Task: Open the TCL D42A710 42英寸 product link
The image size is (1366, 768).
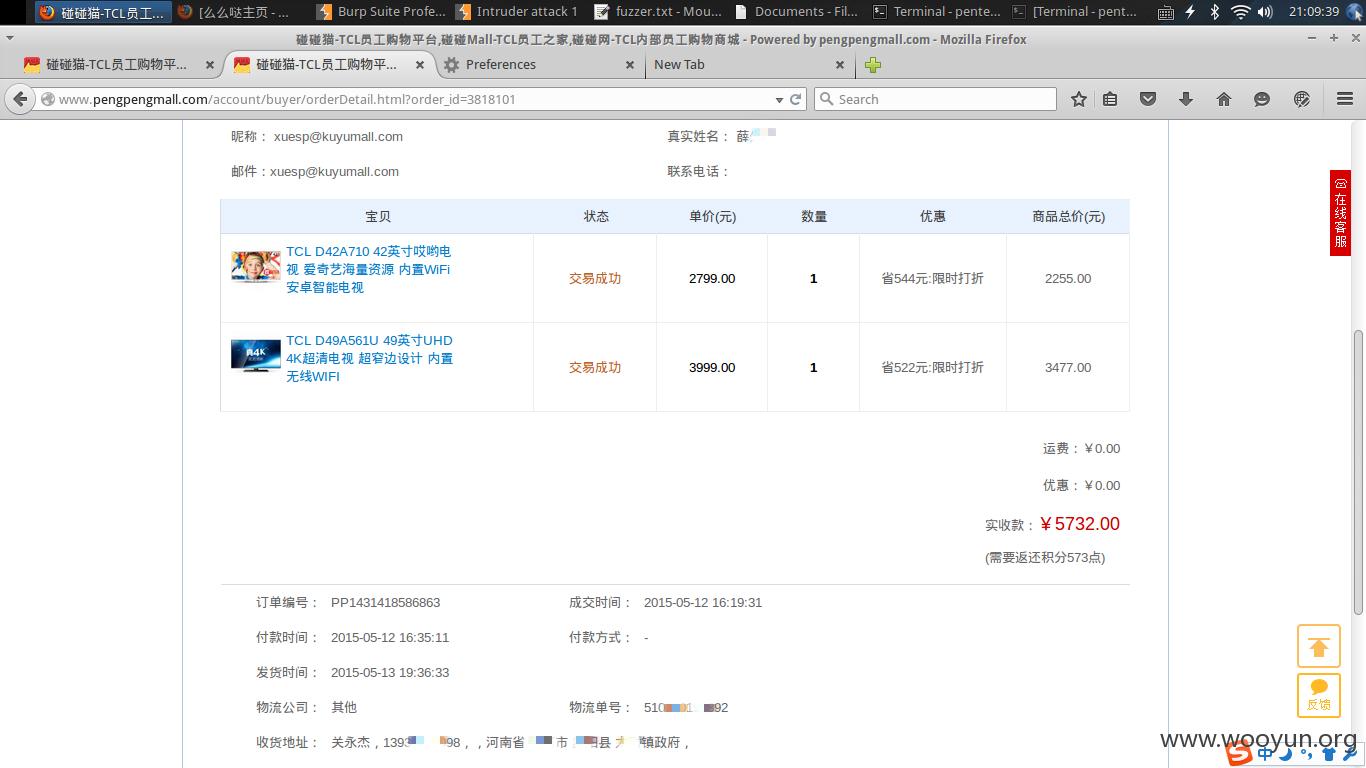Action: pyautogui.click(x=368, y=269)
